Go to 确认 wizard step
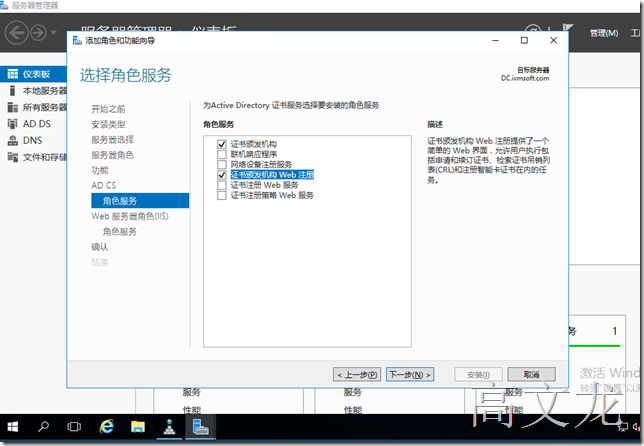 coord(100,247)
